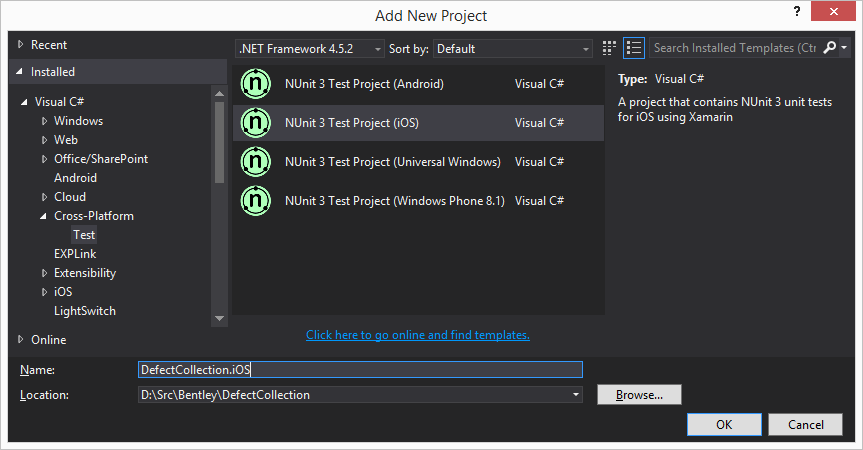Click the NUnit icon for iOS project
863x450 pixels.
(x=255, y=123)
